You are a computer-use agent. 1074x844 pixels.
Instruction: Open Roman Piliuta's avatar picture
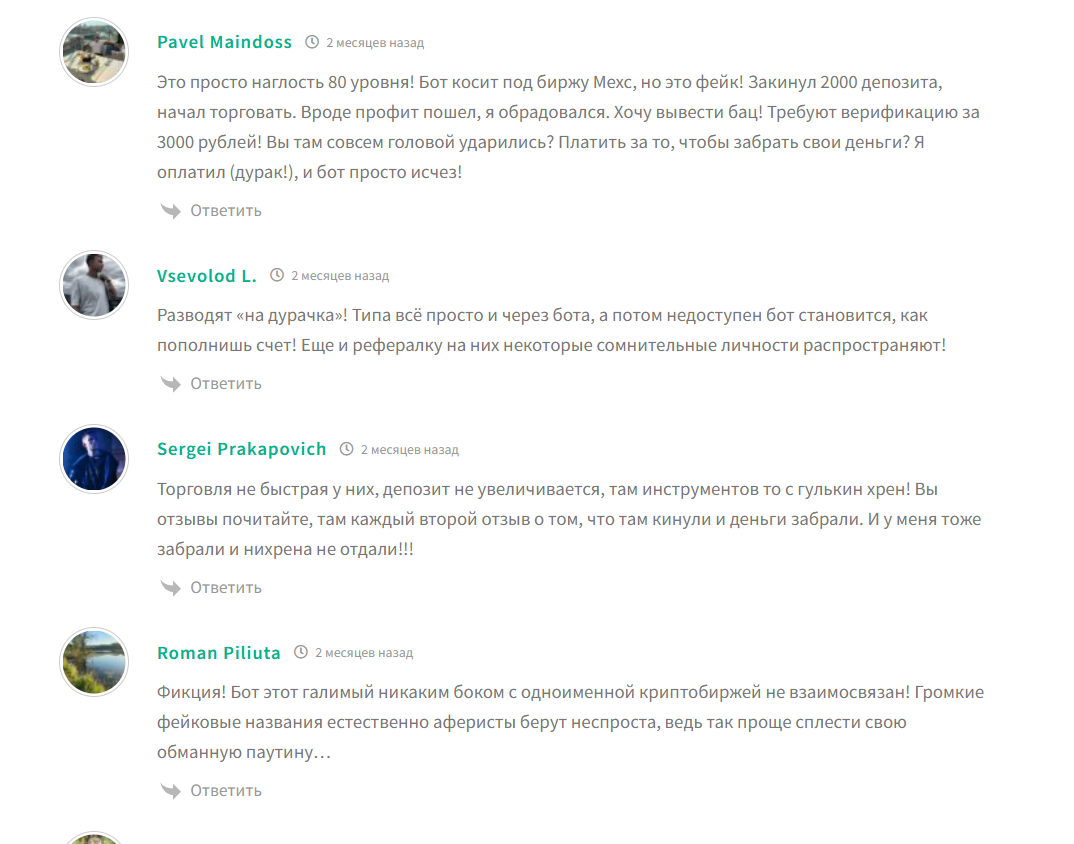(94, 662)
